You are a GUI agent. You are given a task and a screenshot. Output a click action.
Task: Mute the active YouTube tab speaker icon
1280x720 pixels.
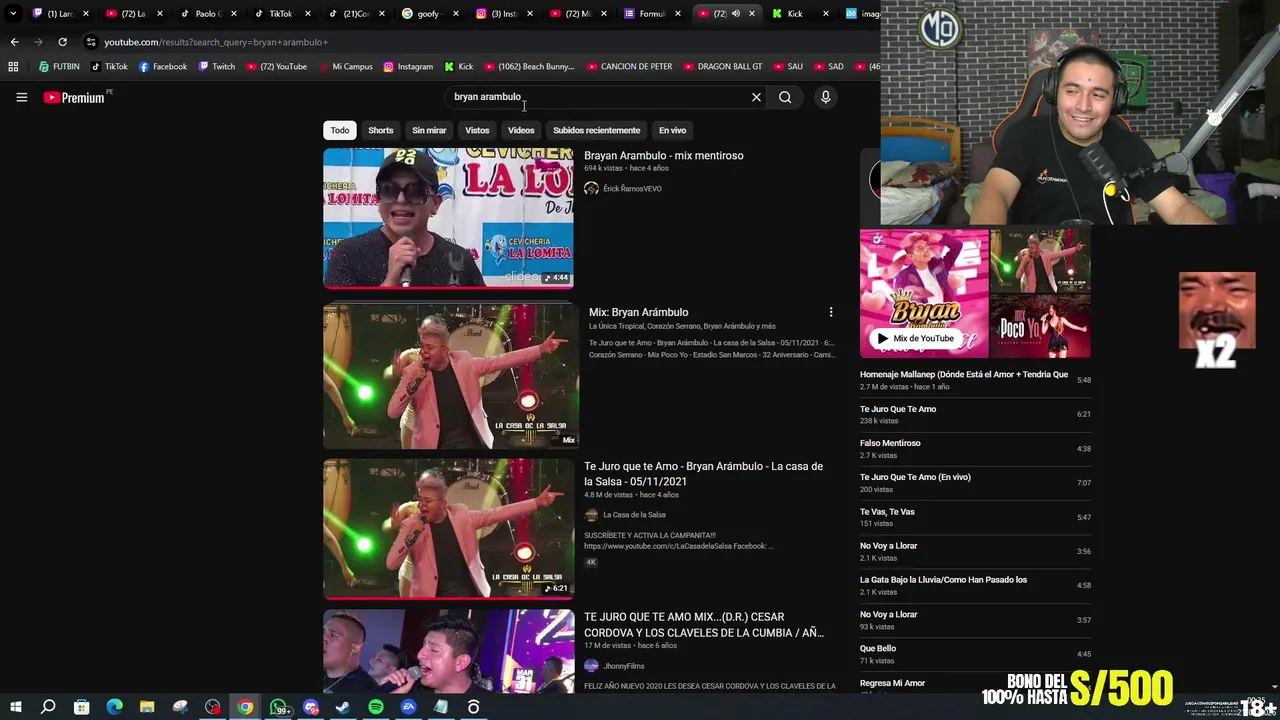tap(735, 14)
